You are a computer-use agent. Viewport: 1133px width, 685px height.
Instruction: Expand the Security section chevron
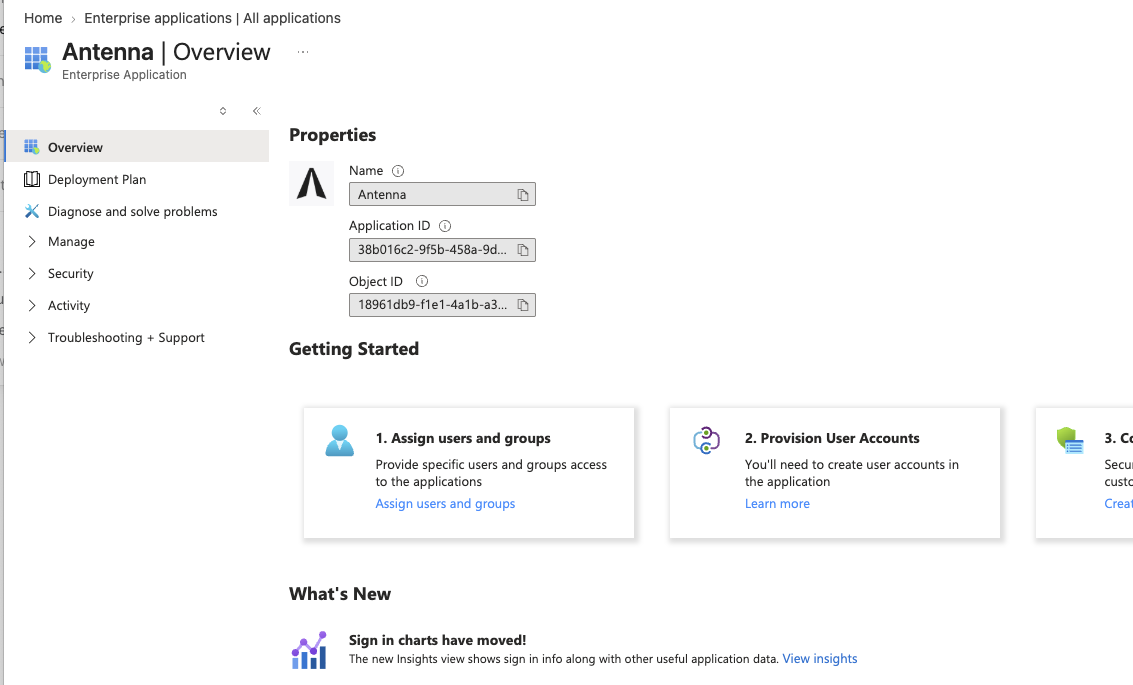(x=32, y=273)
